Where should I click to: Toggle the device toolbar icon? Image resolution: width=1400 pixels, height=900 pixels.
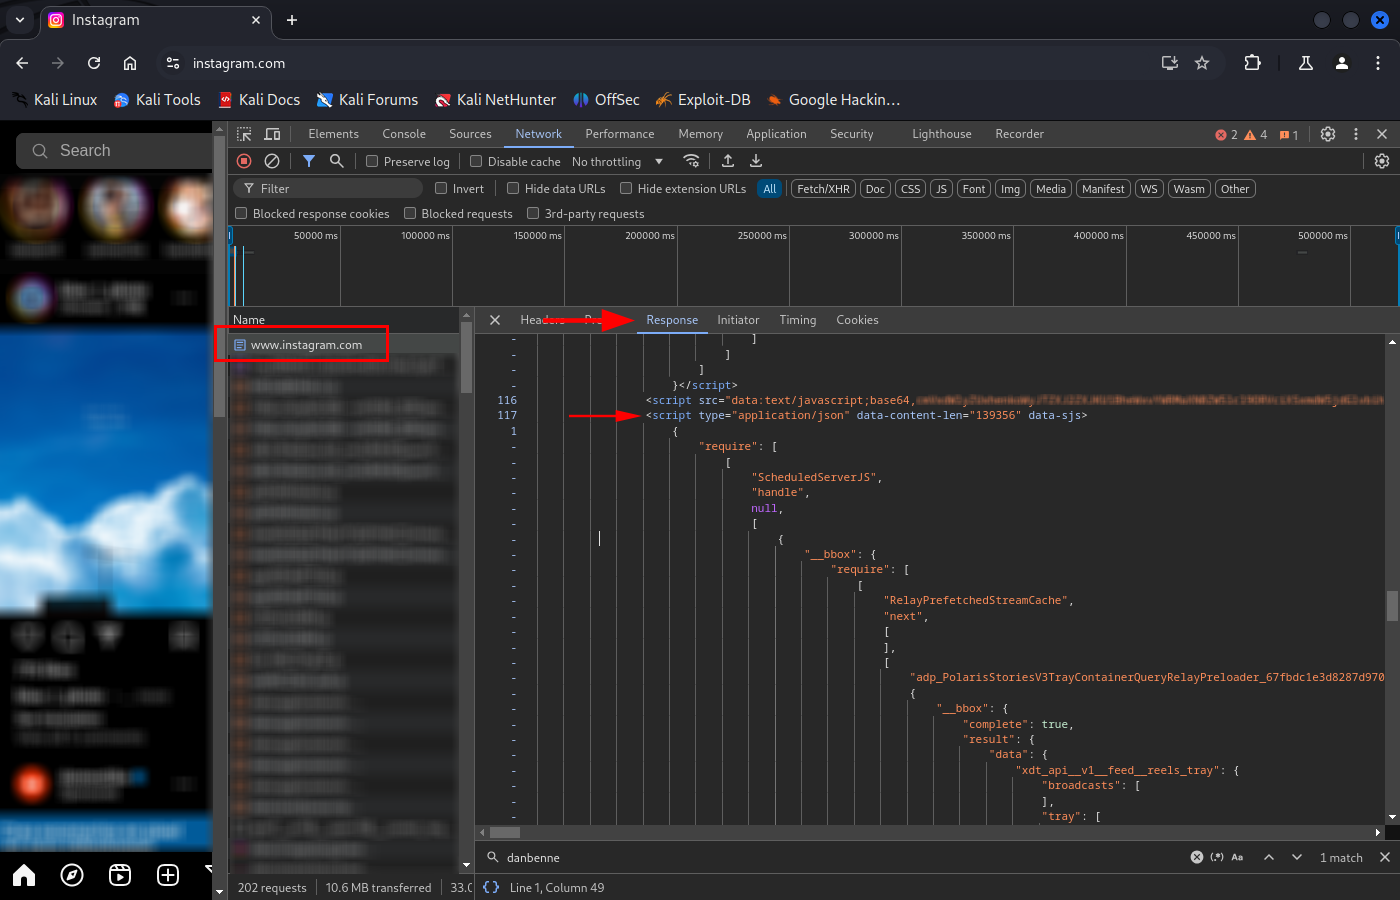click(272, 134)
